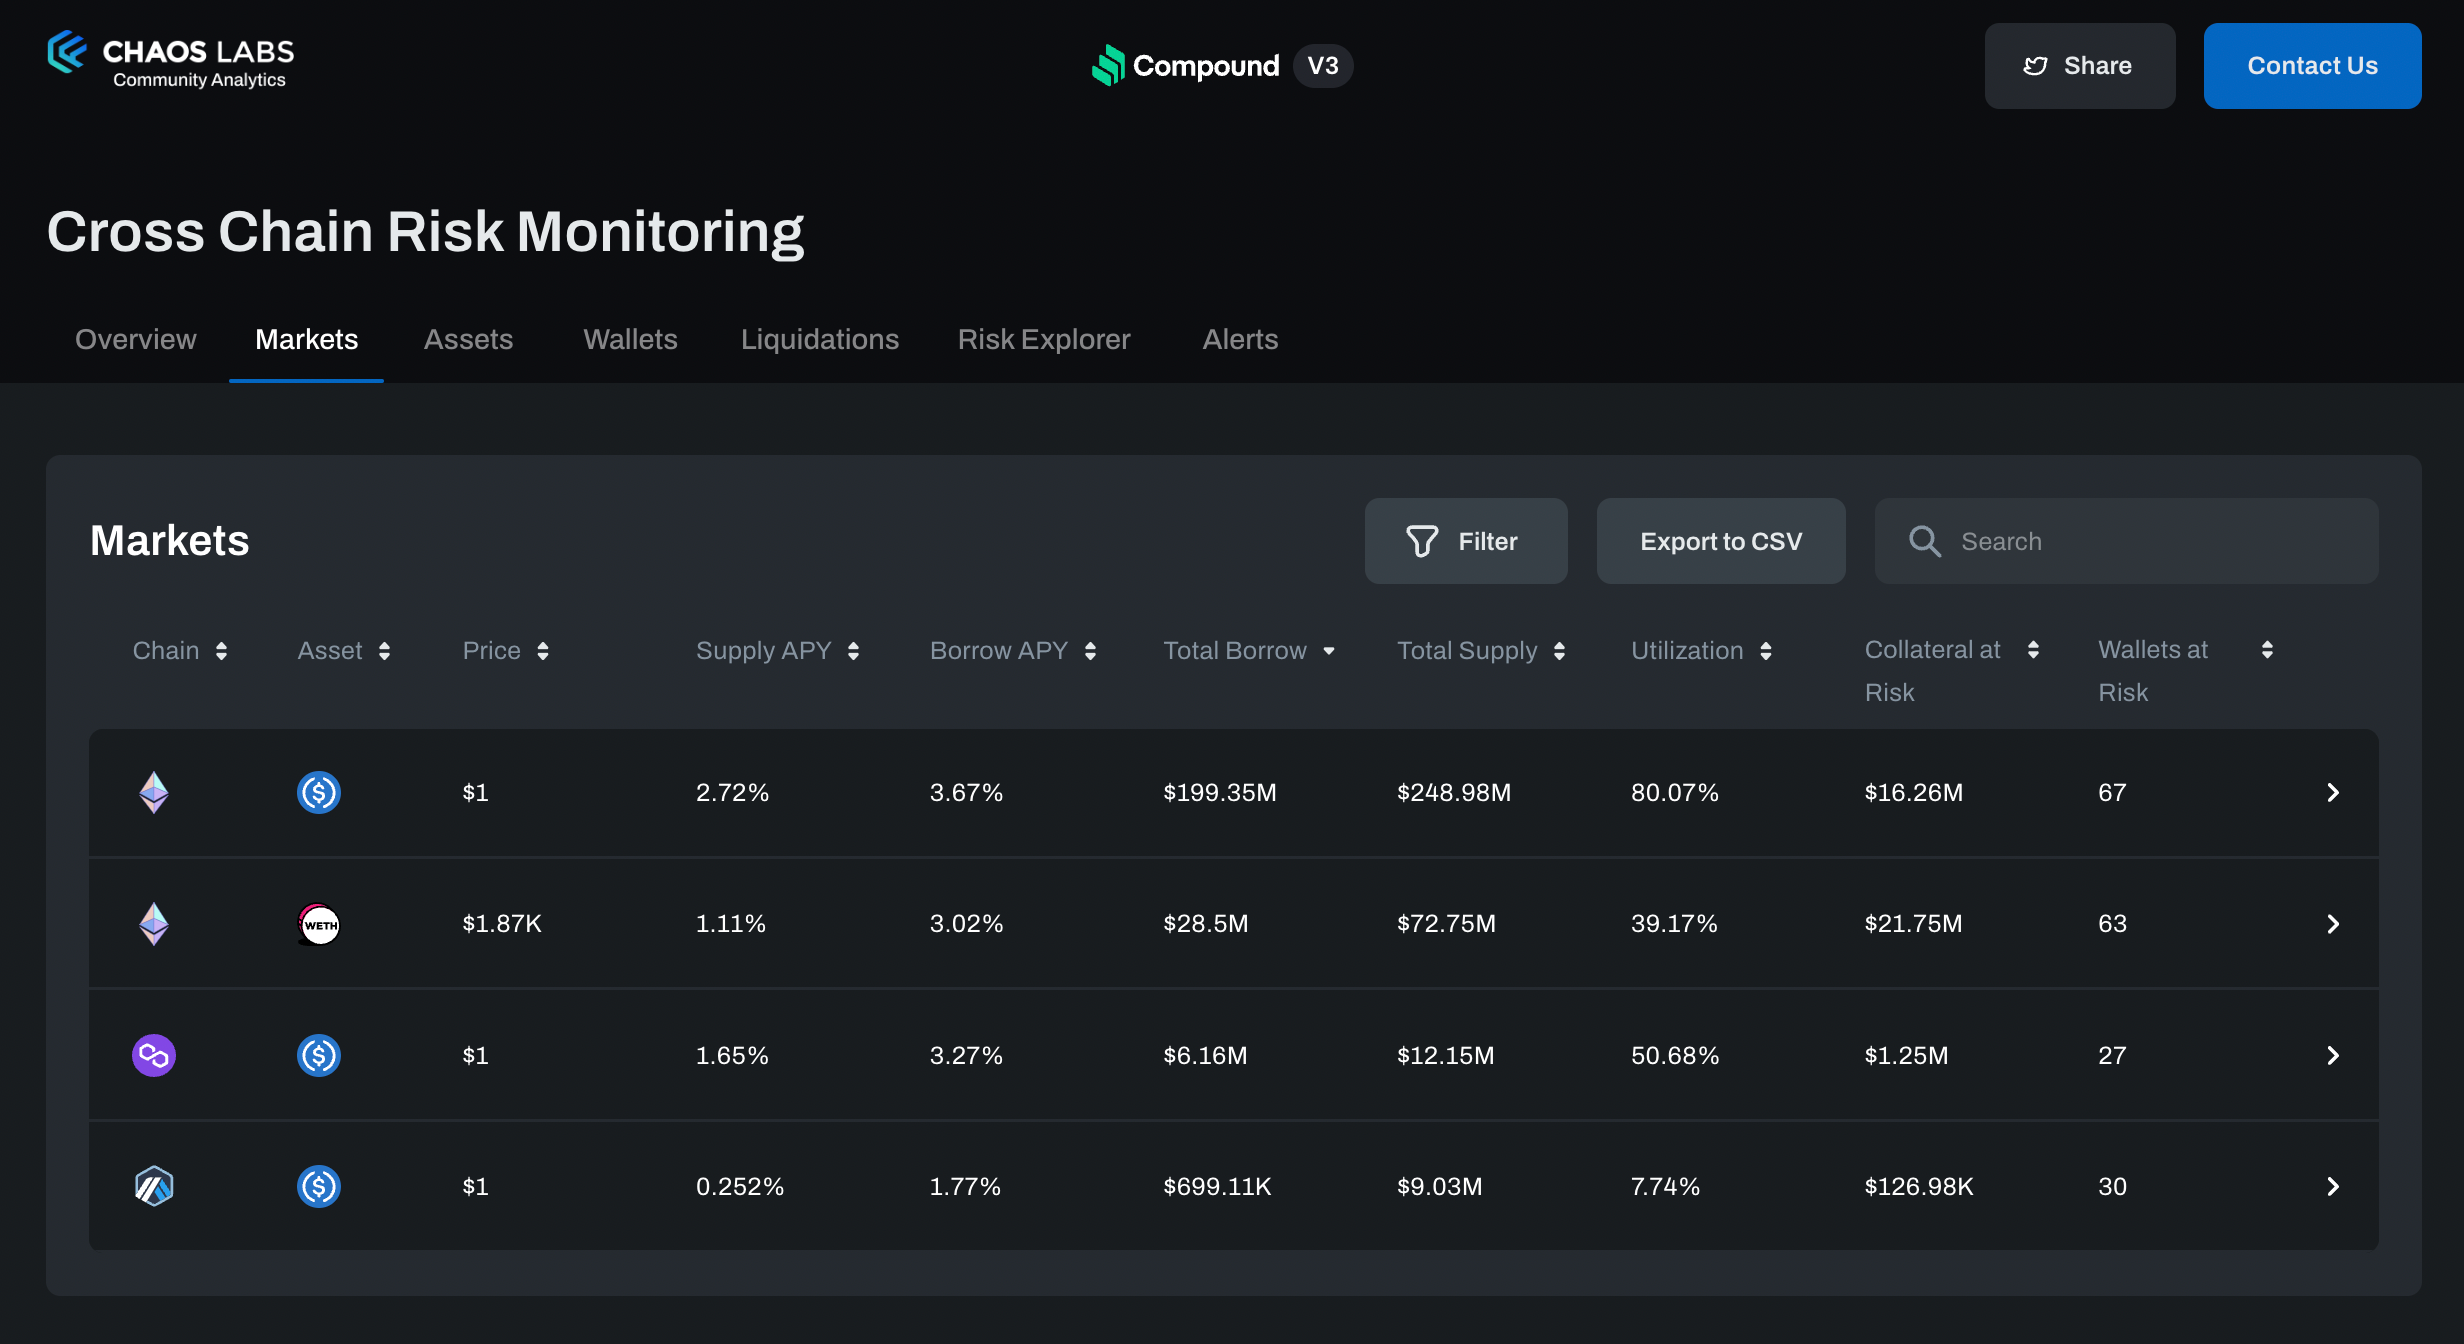Open the Risk Explorer tab

(1043, 340)
